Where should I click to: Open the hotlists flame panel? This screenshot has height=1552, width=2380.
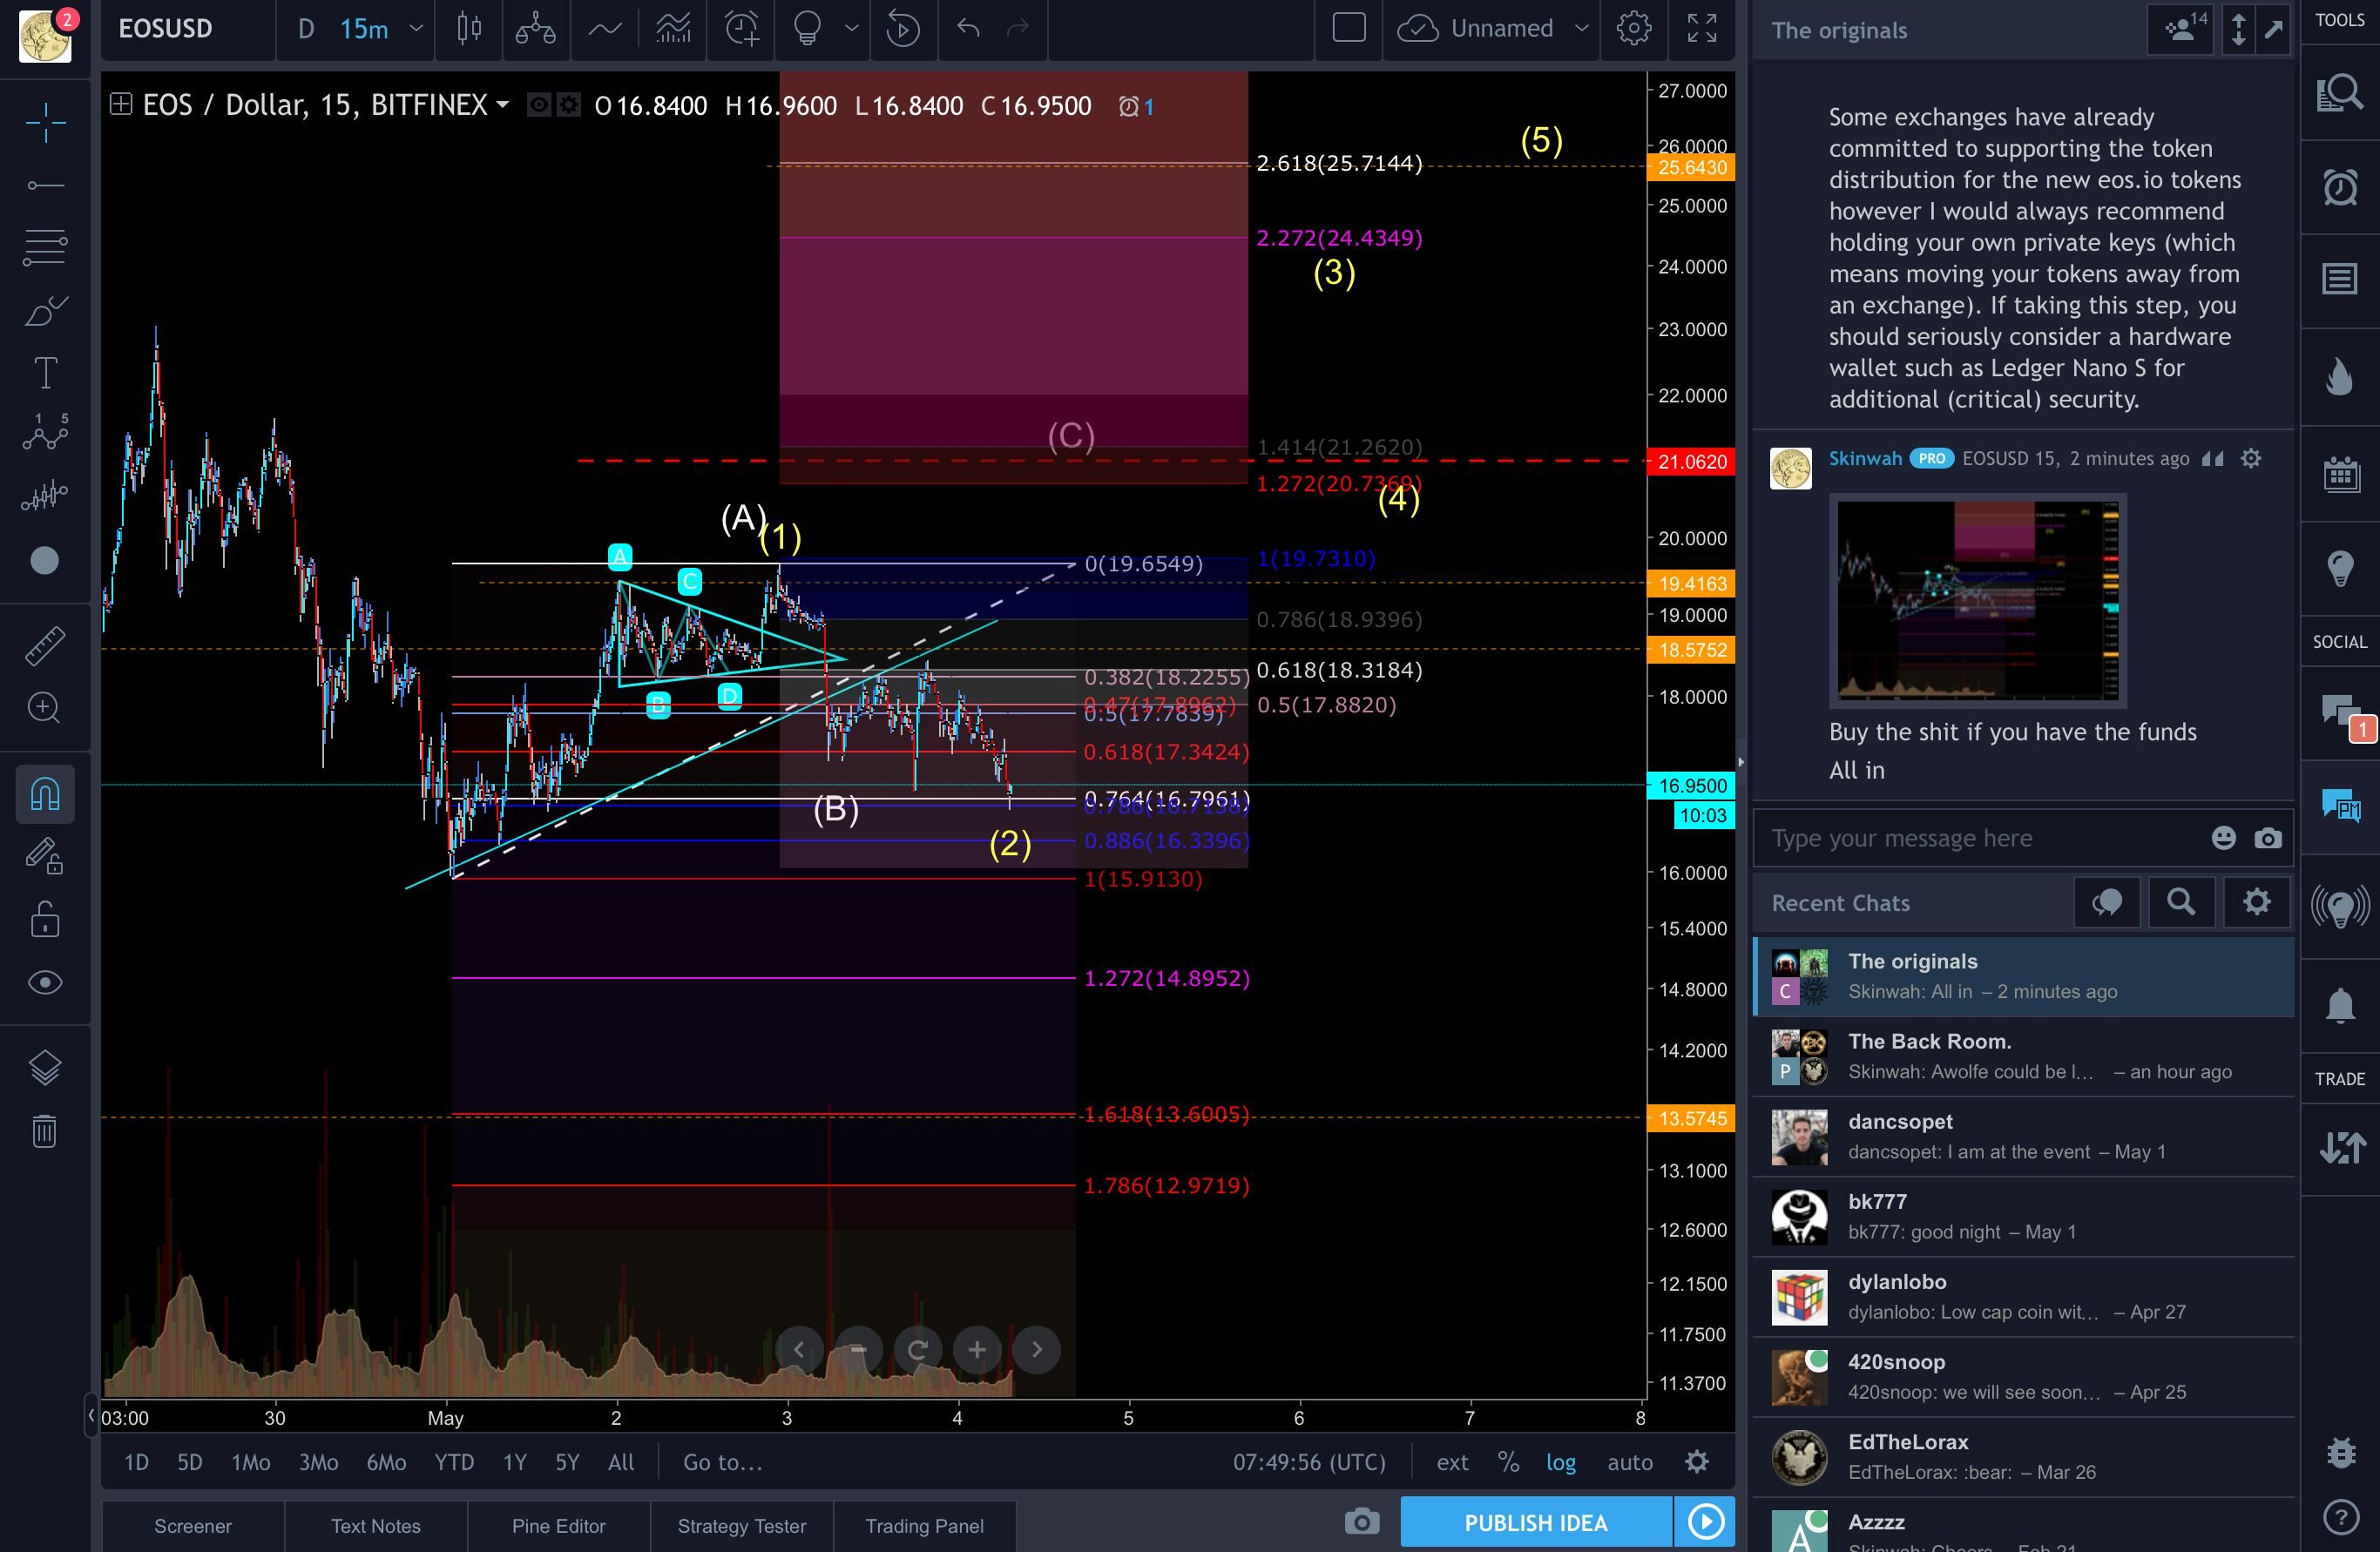(x=2340, y=376)
